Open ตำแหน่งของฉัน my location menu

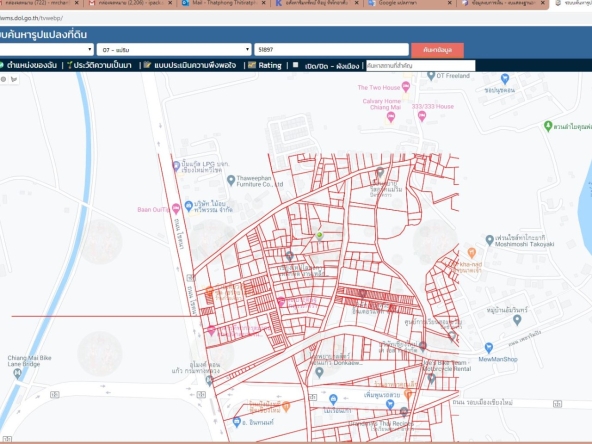tap(31, 65)
